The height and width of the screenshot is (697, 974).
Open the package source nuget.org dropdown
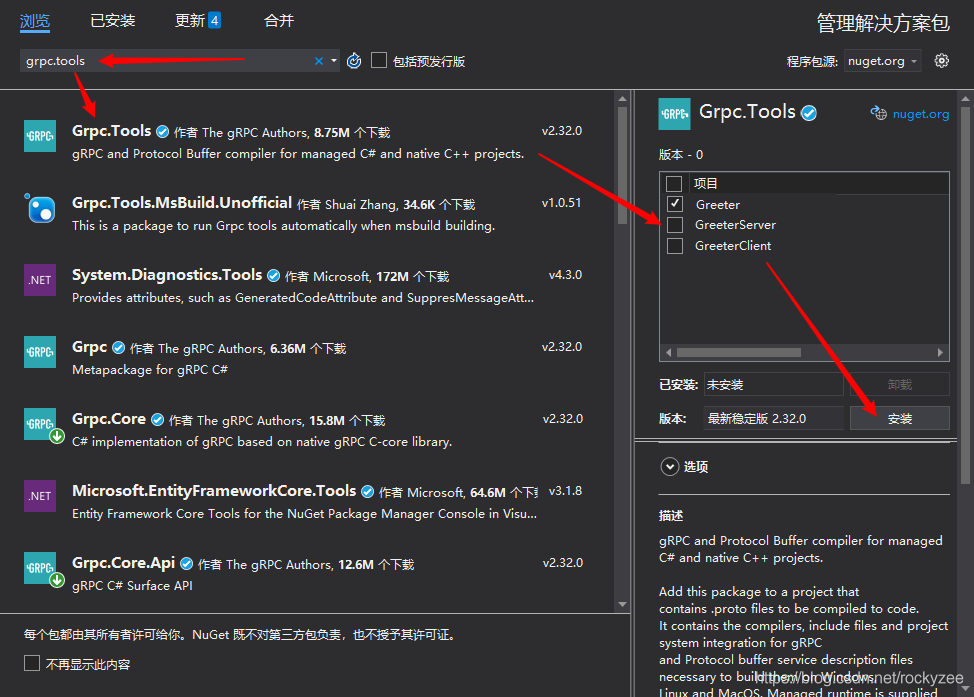point(882,61)
